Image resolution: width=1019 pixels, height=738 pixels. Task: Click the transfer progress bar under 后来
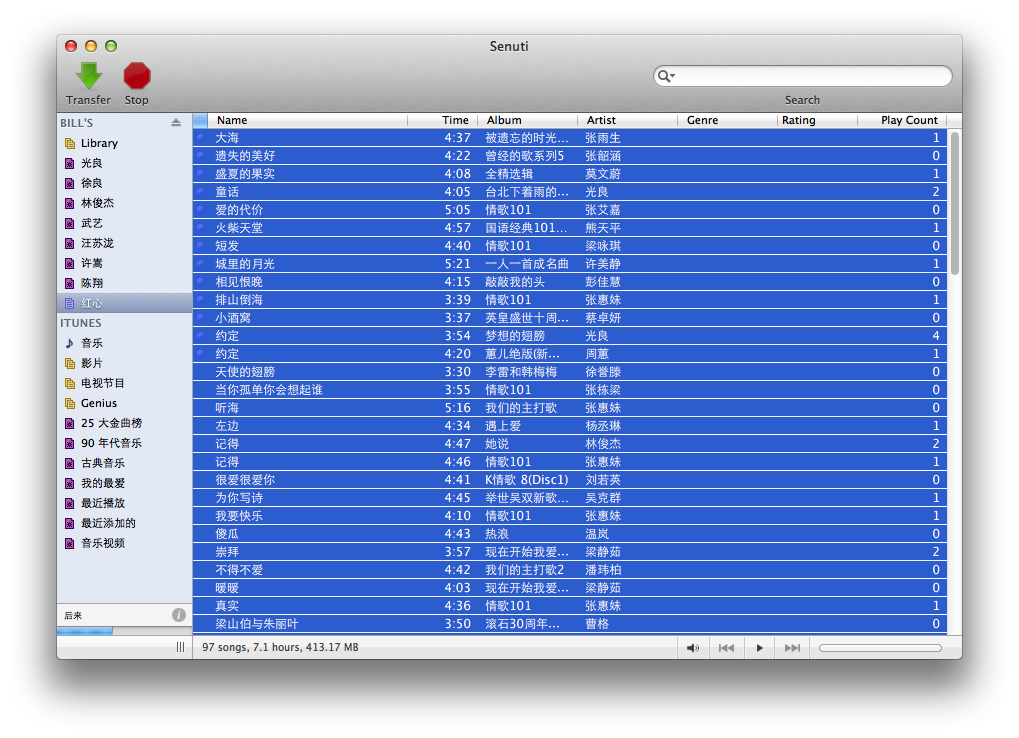click(124, 631)
